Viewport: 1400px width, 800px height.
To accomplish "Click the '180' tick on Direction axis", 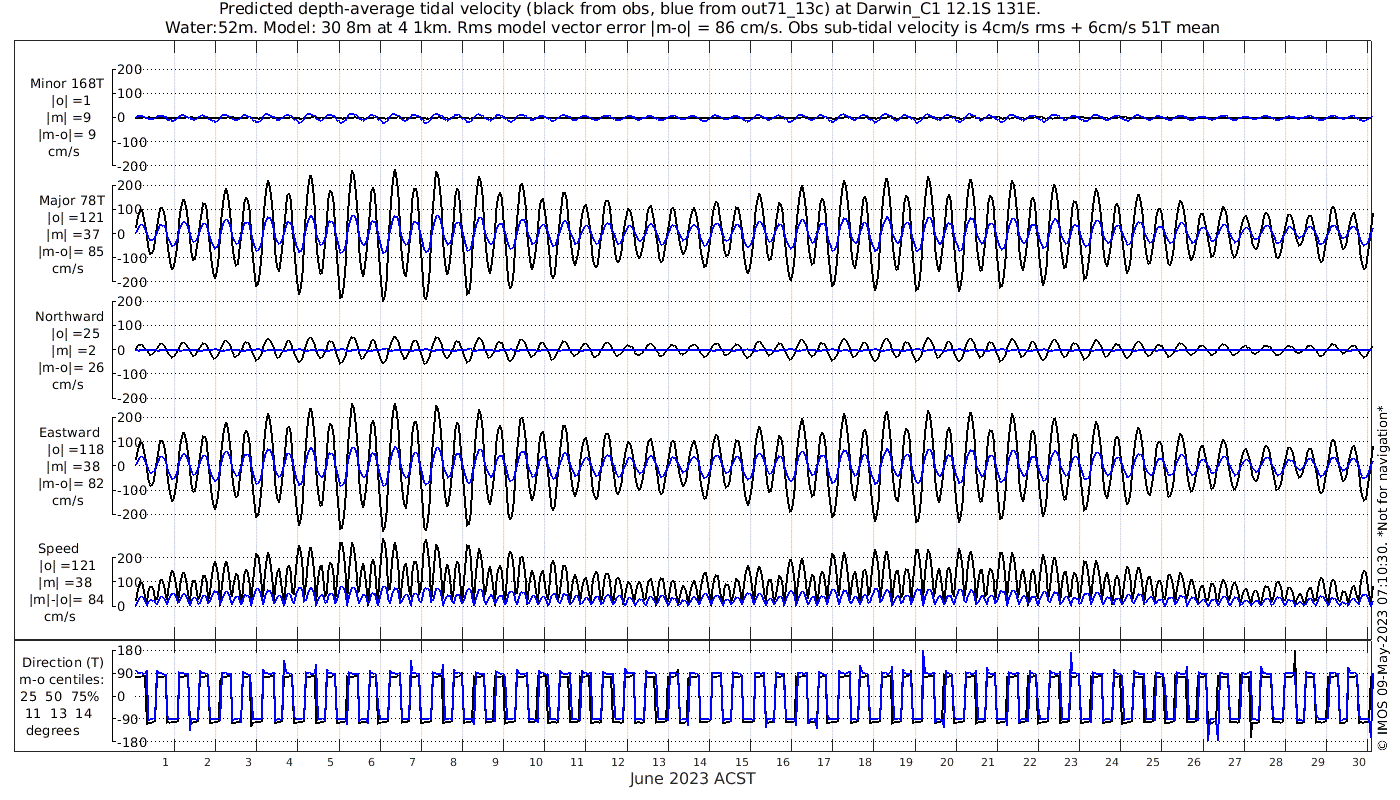I will [x=130, y=651].
